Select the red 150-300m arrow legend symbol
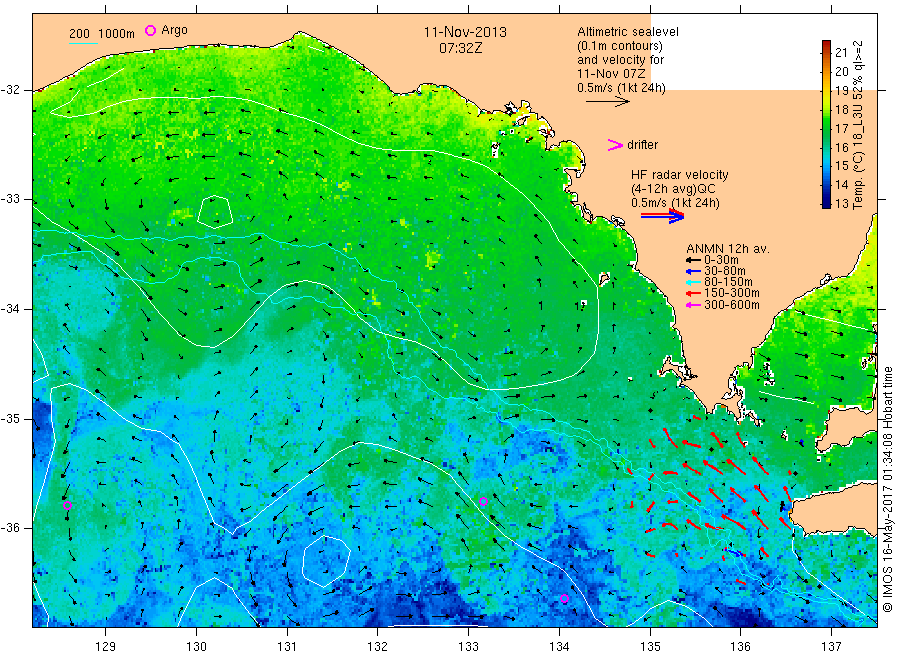 coord(693,293)
